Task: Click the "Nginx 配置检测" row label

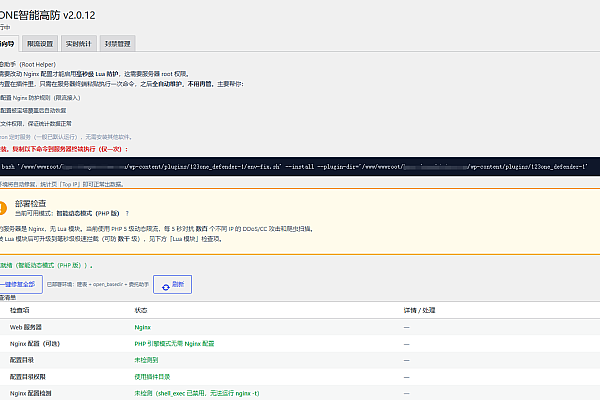Action: point(31,393)
